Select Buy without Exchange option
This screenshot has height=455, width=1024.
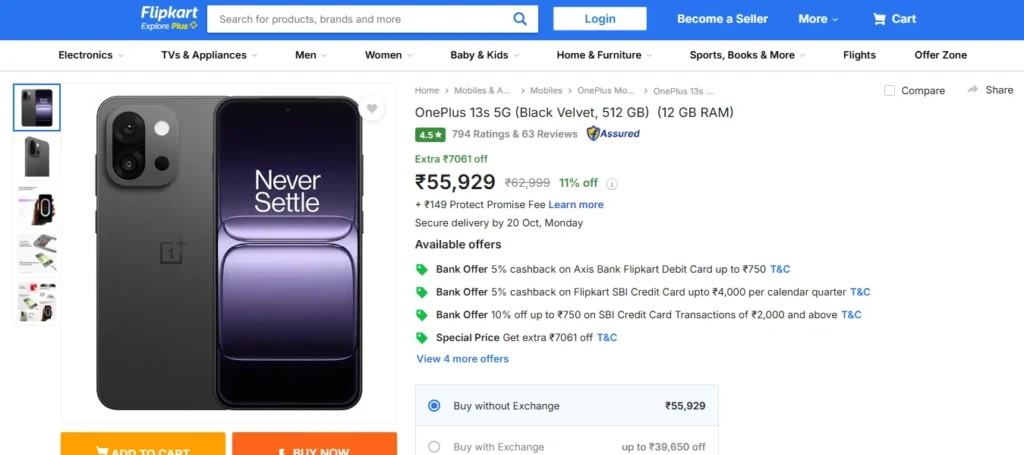point(434,406)
